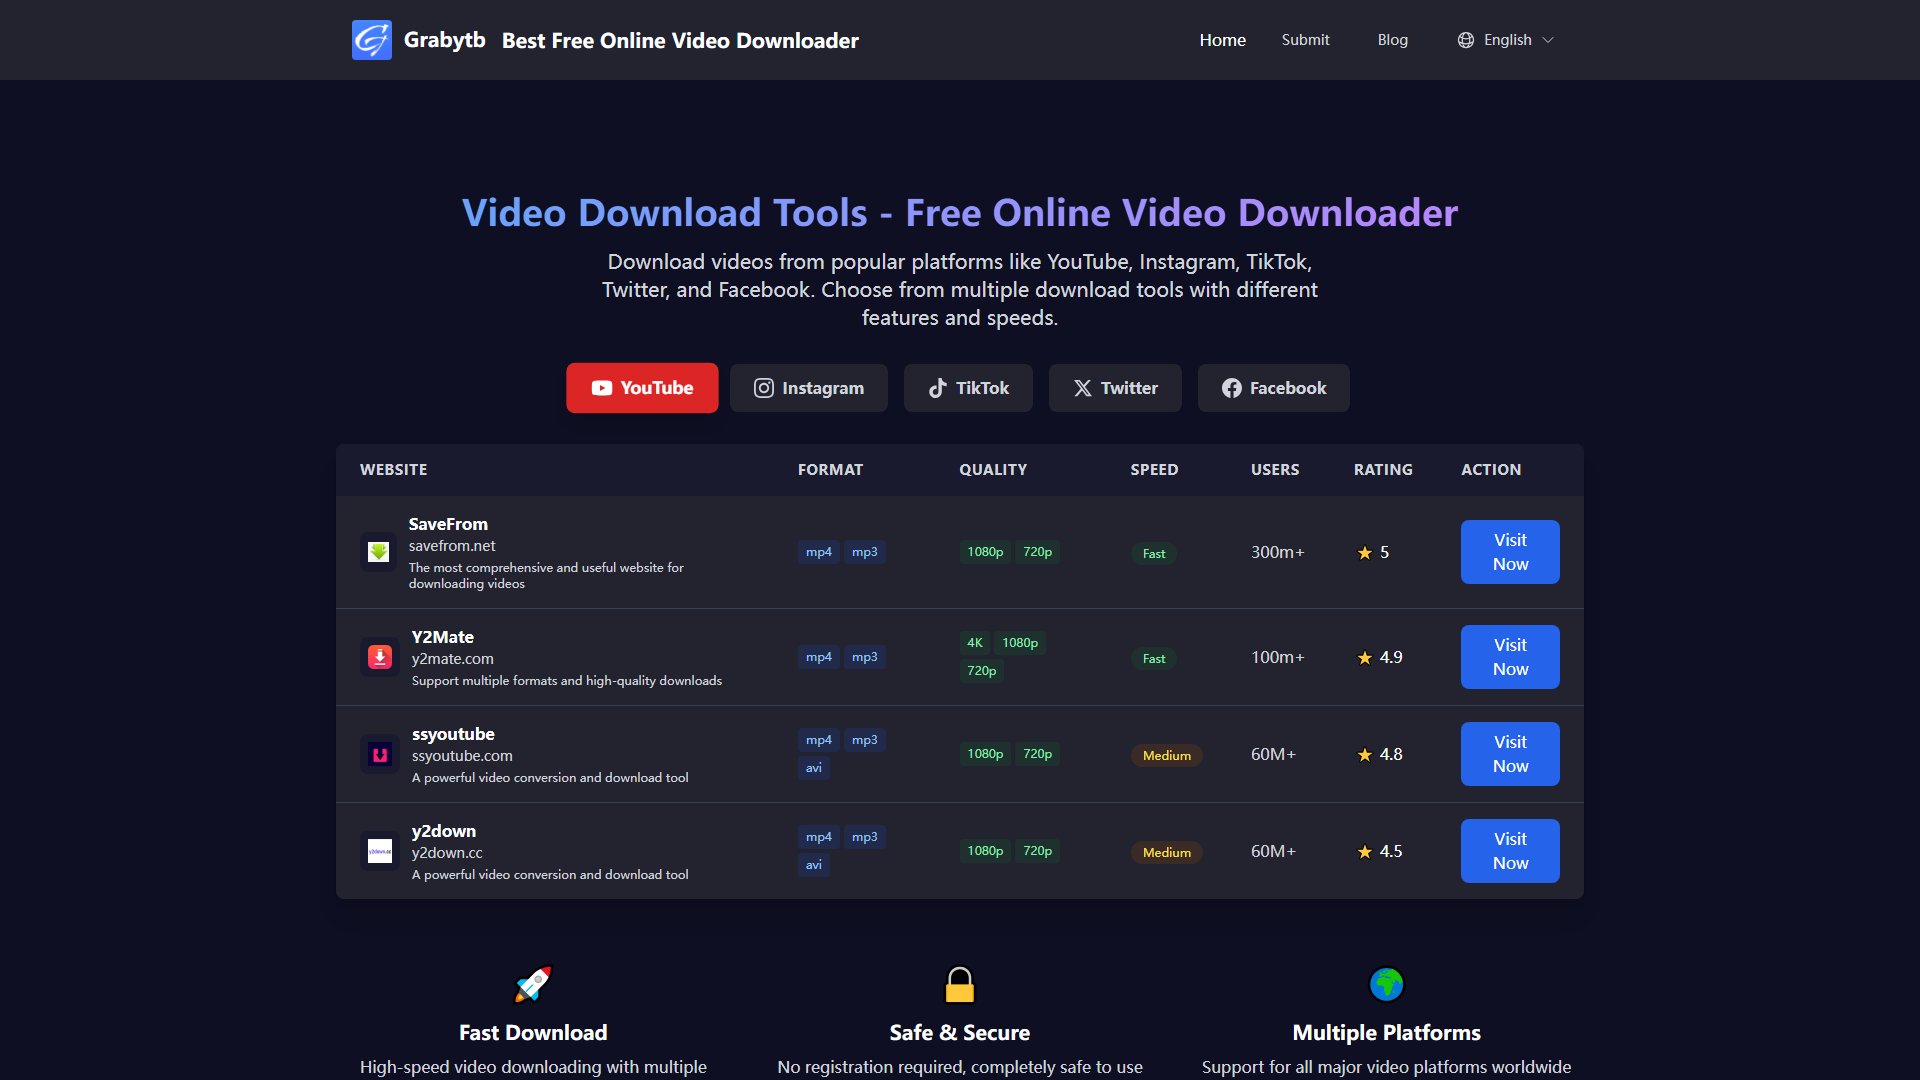Click the y2down site favicon

click(x=379, y=852)
